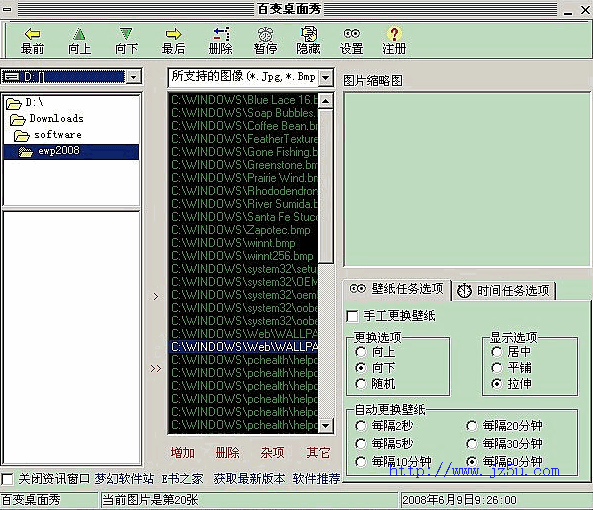Viewport: 593px width, 510px height.
Task: Click the red 增加 button
Action: pos(183,453)
